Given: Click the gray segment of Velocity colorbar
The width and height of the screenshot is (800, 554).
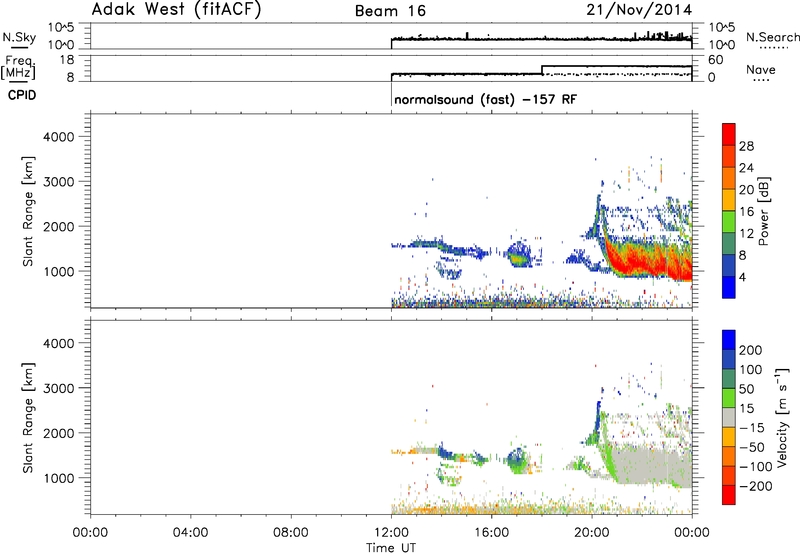Looking at the screenshot, I should tap(729, 417).
